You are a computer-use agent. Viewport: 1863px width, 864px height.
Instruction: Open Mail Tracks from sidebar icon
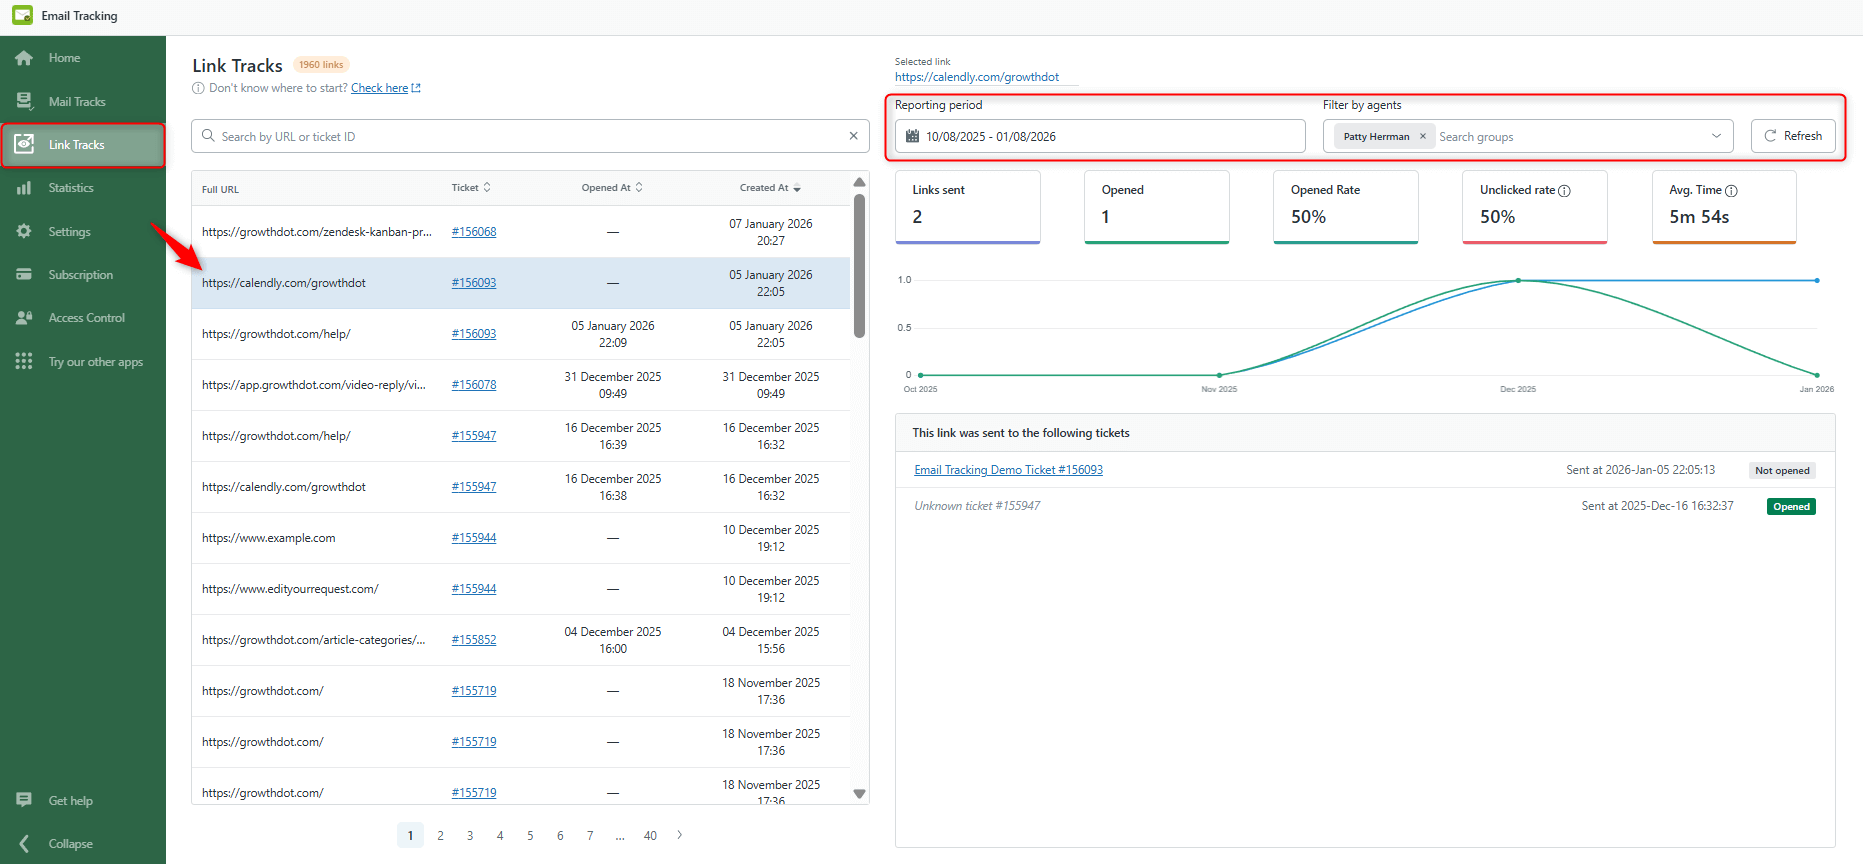click(24, 101)
